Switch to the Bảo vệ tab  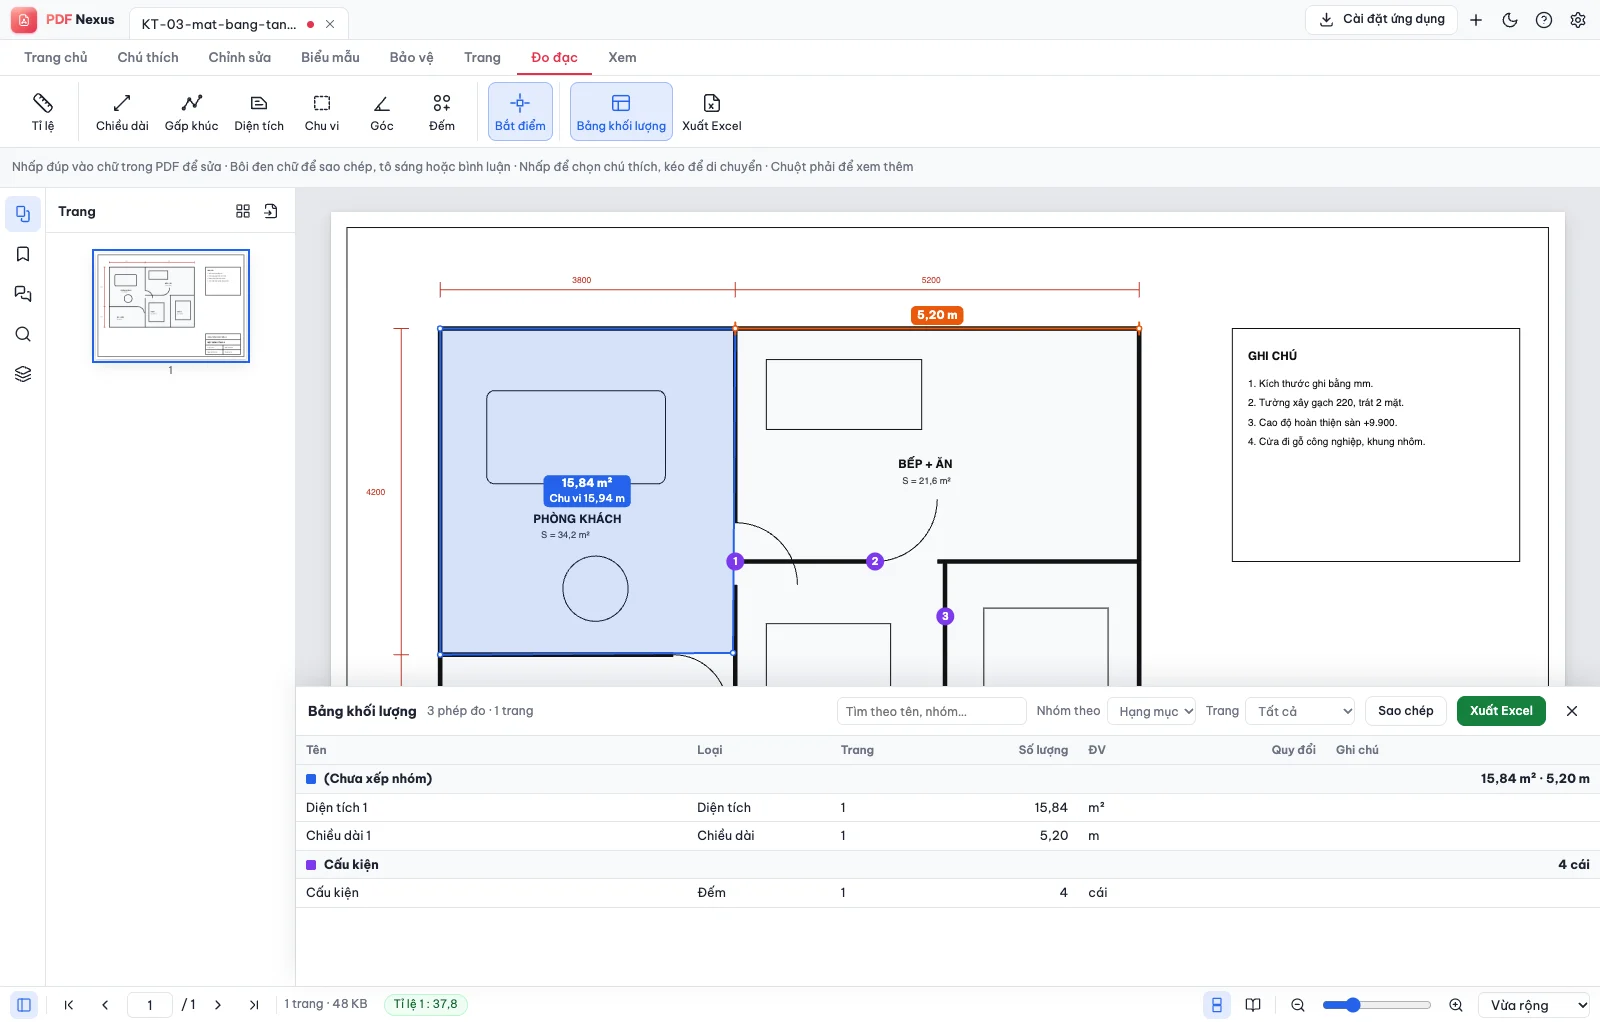[412, 57]
